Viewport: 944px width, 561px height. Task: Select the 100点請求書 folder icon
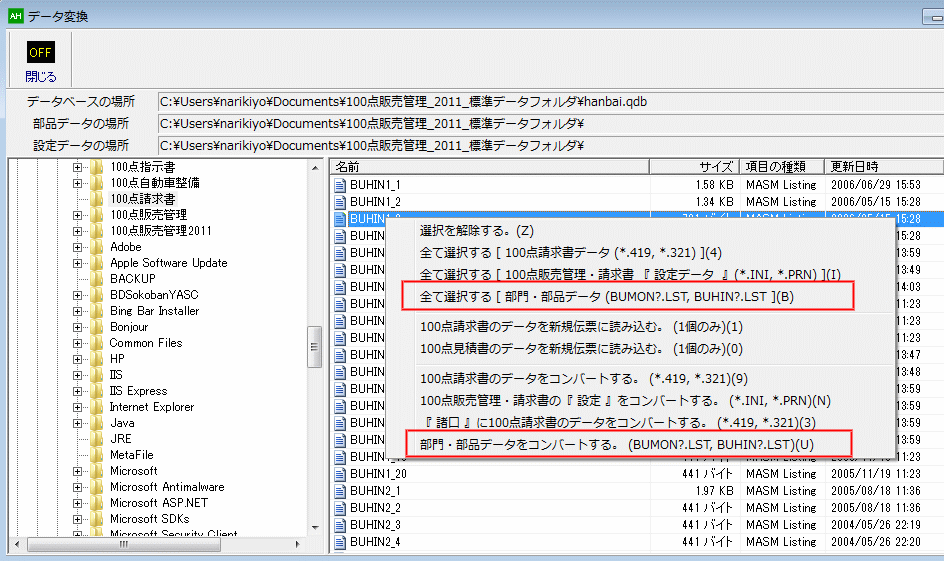coord(96,199)
